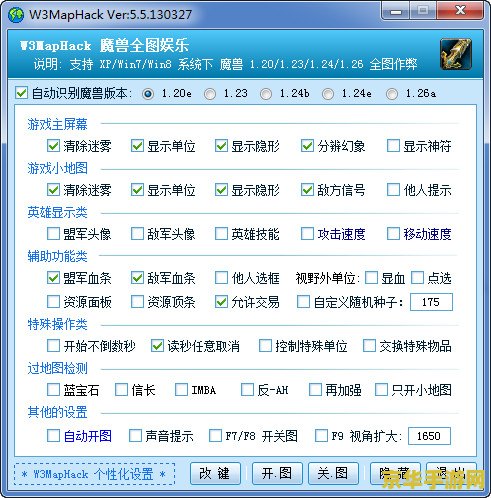The width and height of the screenshot is (491, 498).
Task: Uncheck the 盟军血条 checkbox
Action: point(53,278)
